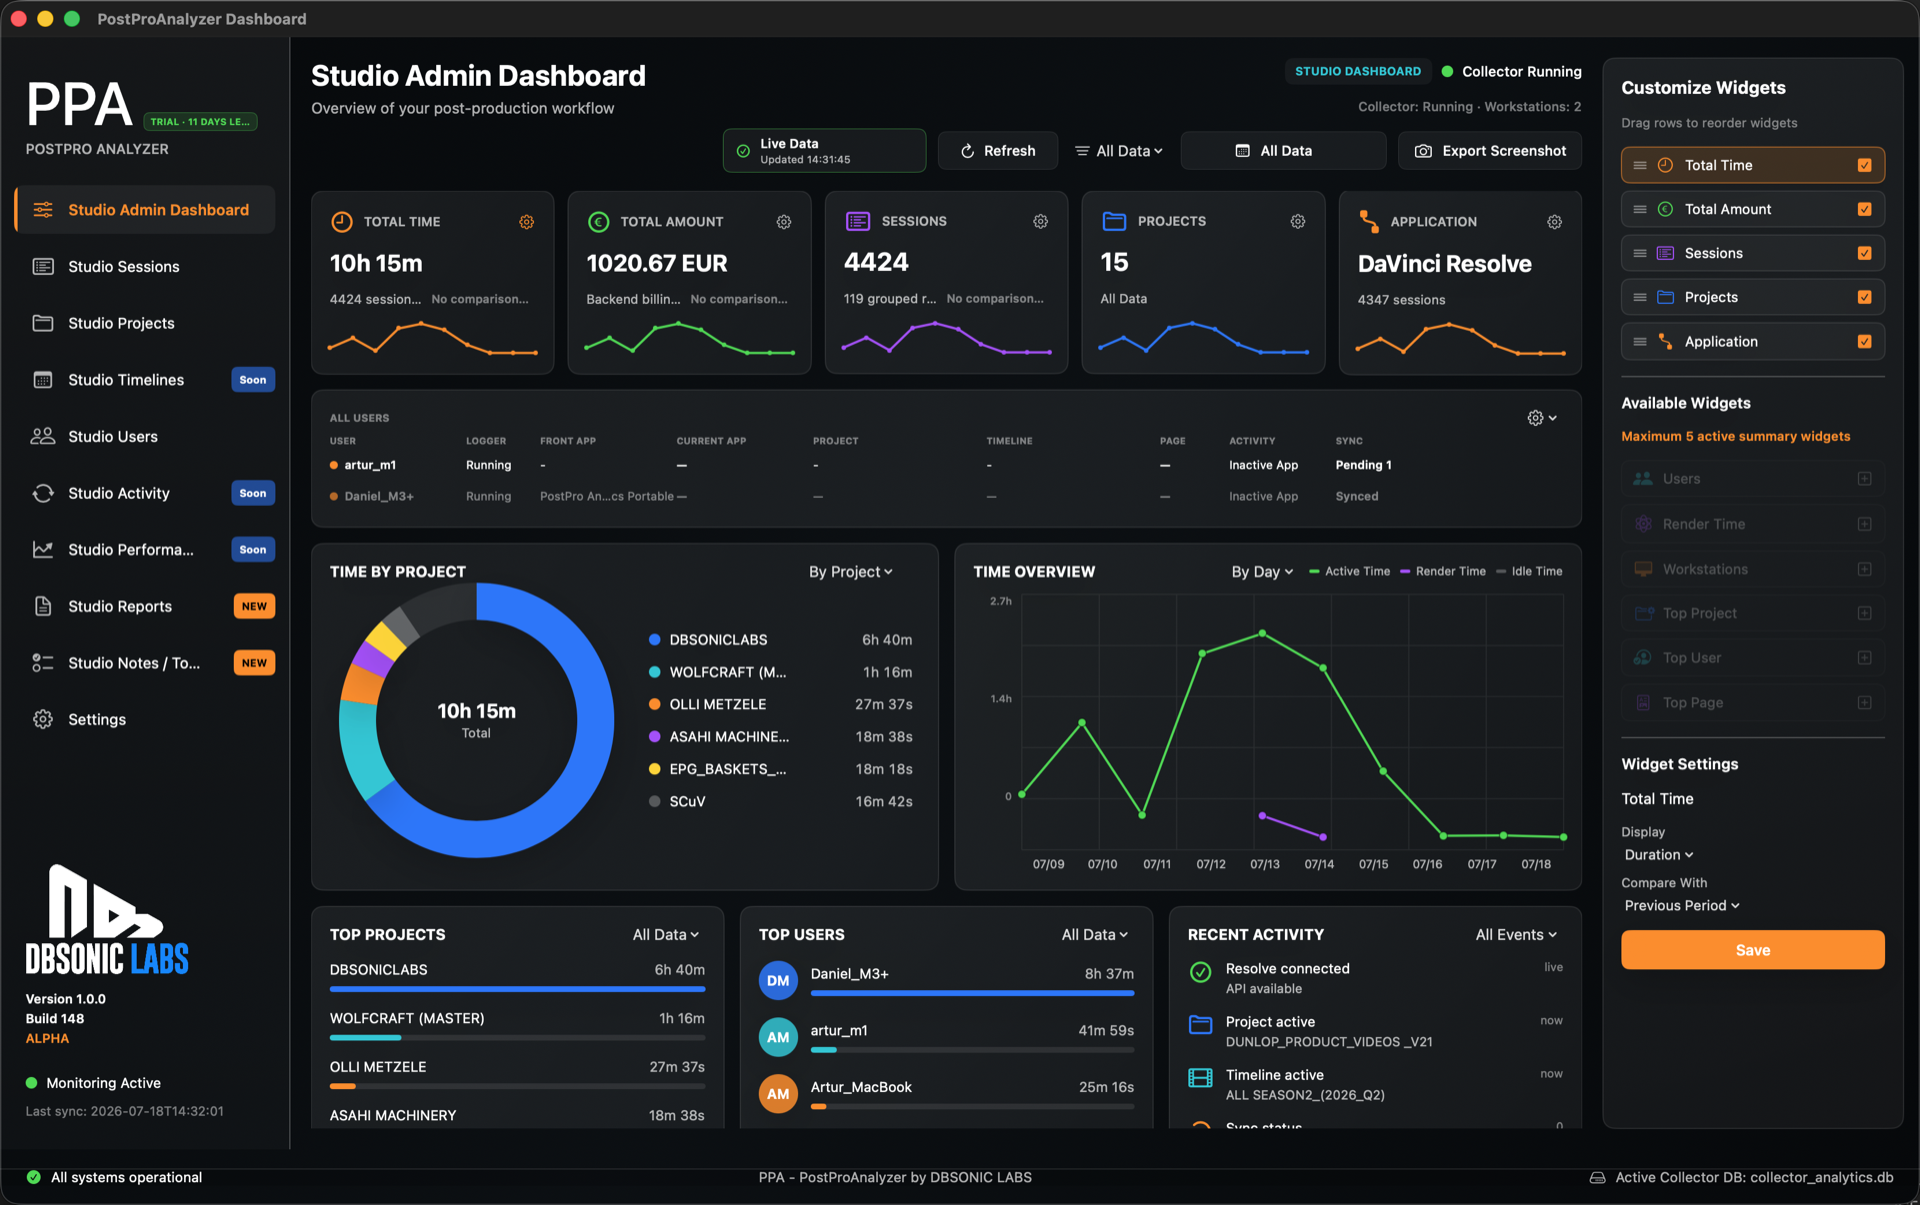Click the Sessions card list icon

pyautogui.click(x=857, y=221)
